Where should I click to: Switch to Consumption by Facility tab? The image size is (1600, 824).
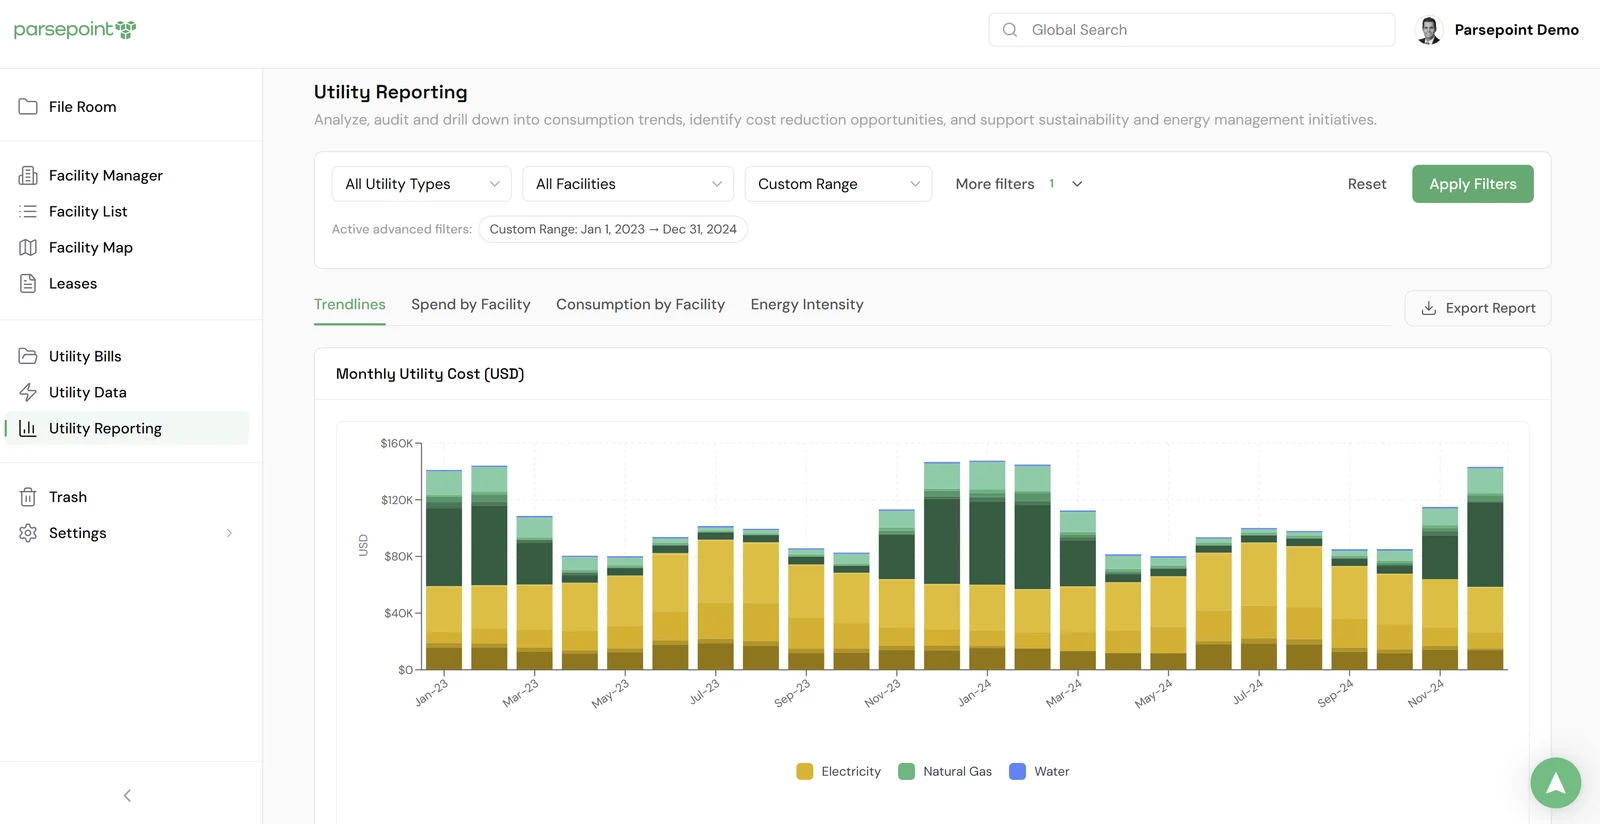coord(640,304)
